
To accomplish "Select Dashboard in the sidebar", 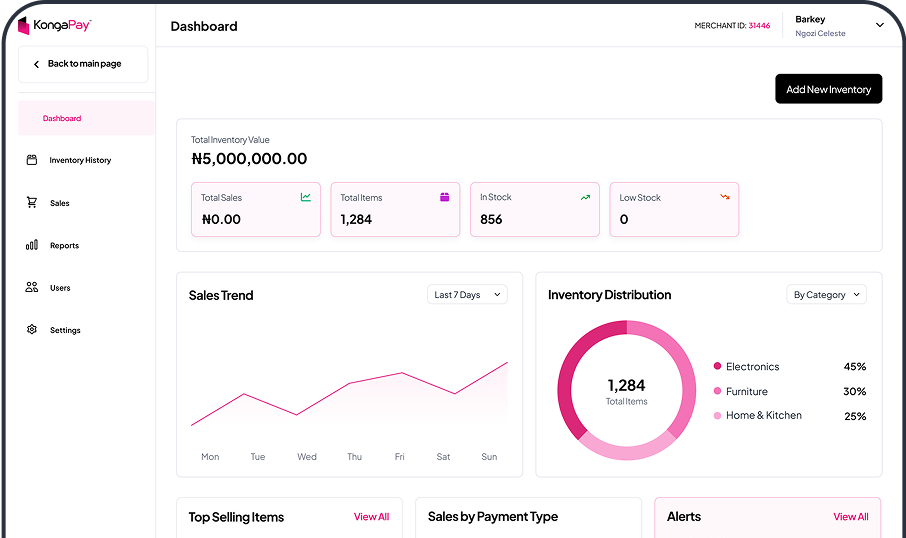I will click(x=62, y=118).
